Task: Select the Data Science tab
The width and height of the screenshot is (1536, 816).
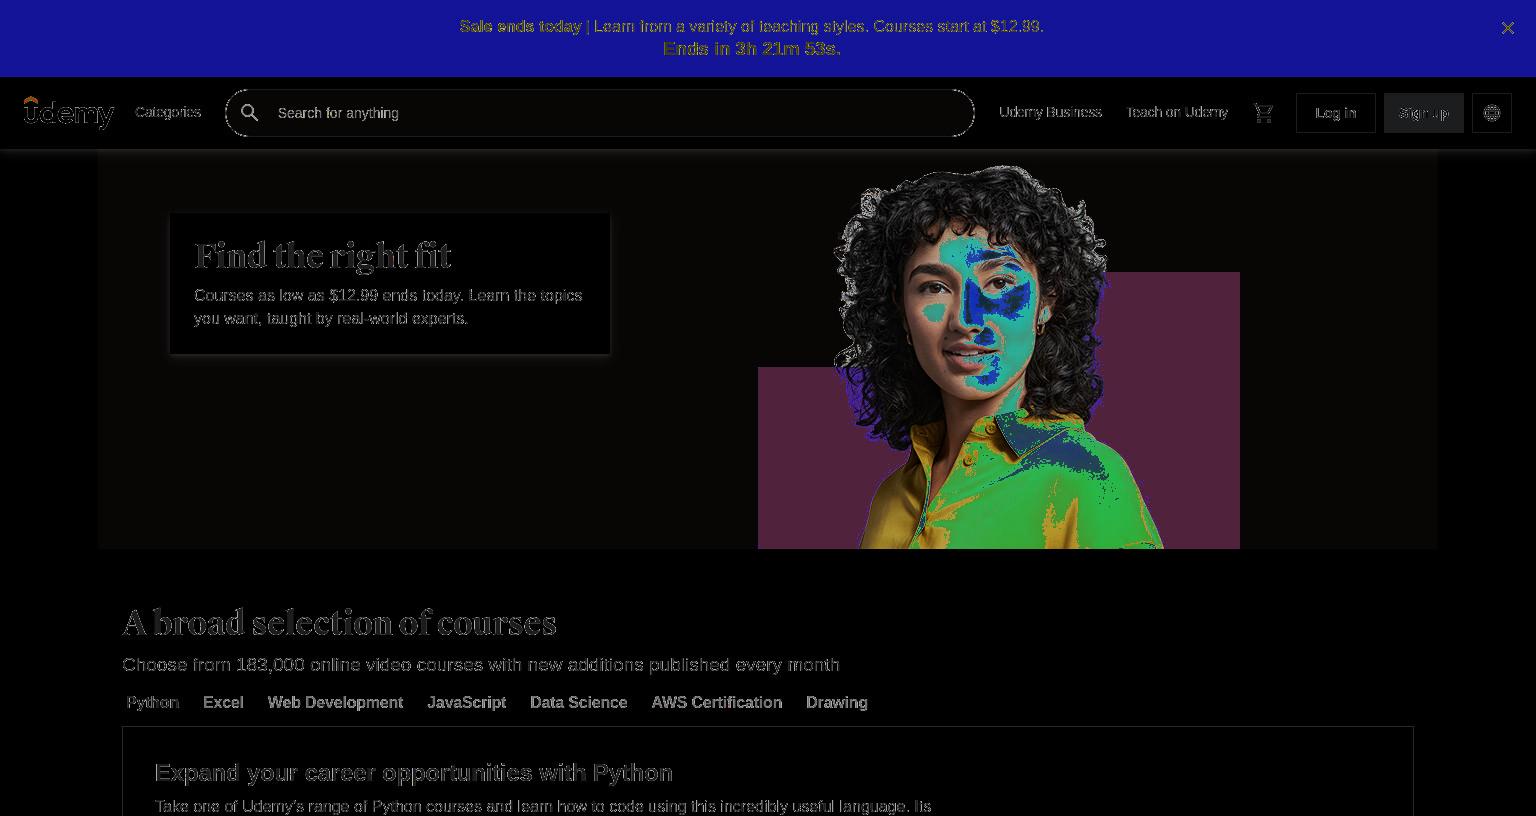Action: [x=579, y=702]
